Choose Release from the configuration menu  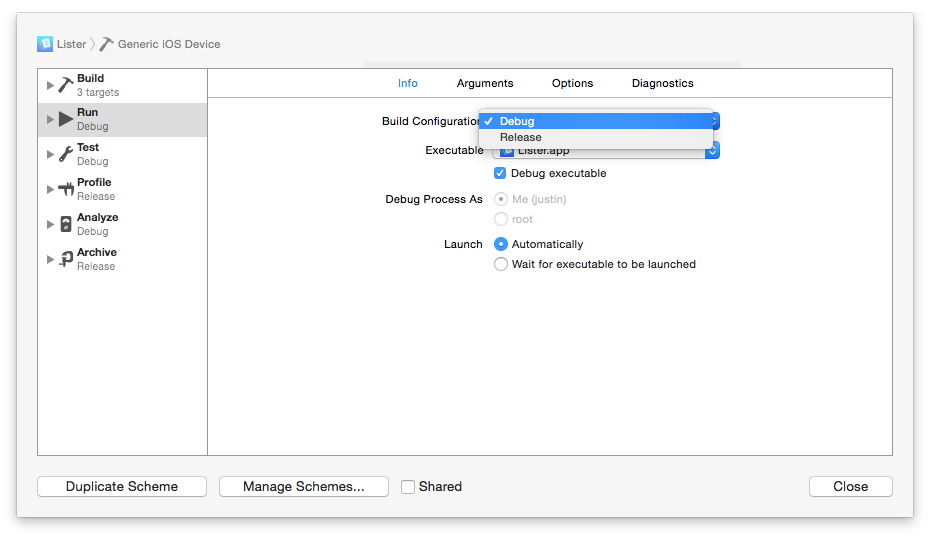(x=521, y=138)
